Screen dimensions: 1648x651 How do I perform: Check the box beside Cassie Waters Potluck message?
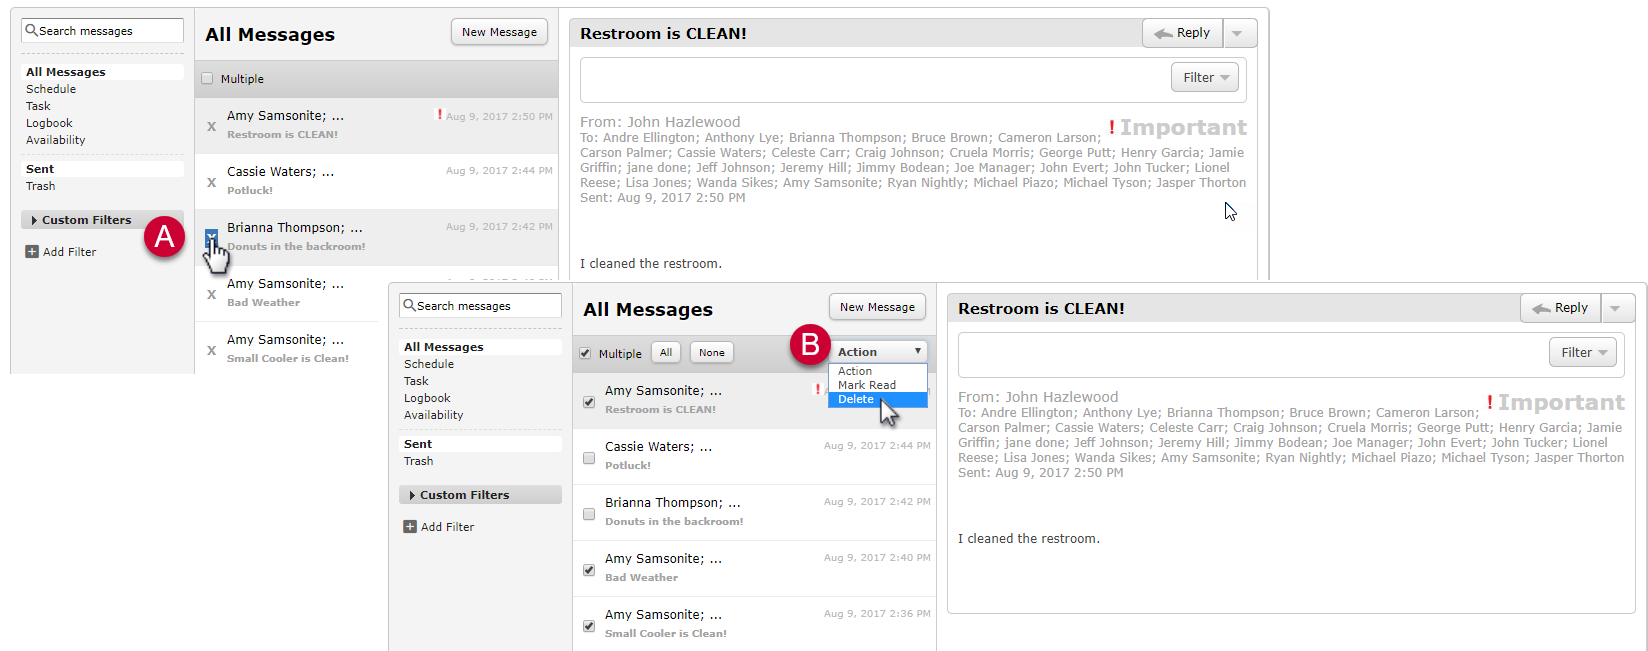click(x=589, y=458)
